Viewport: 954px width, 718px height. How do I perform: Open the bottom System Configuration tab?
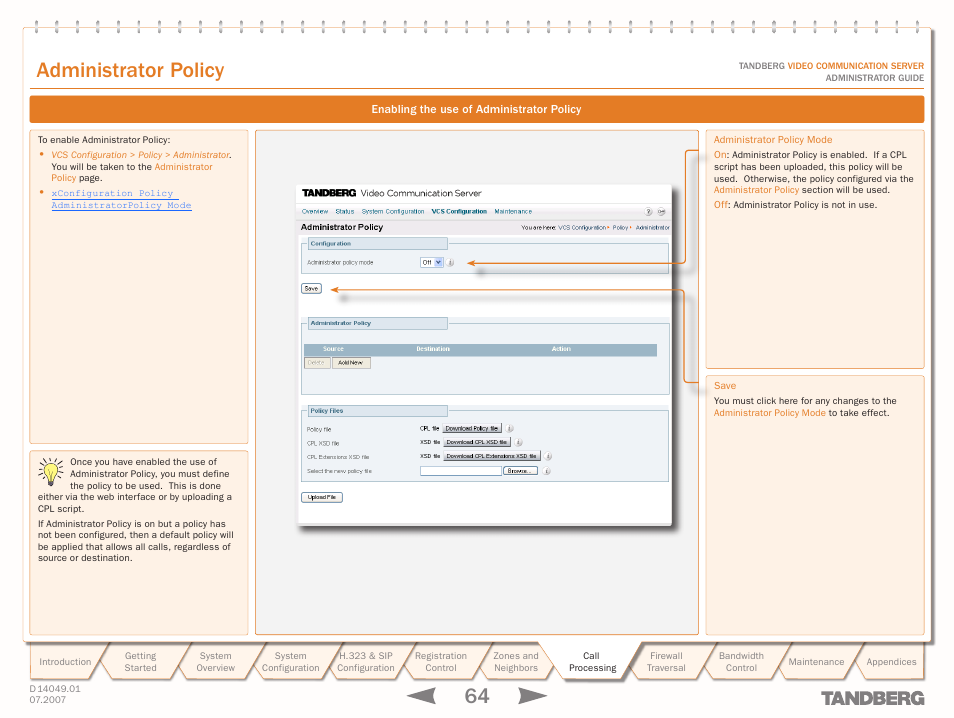click(x=290, y=662)
